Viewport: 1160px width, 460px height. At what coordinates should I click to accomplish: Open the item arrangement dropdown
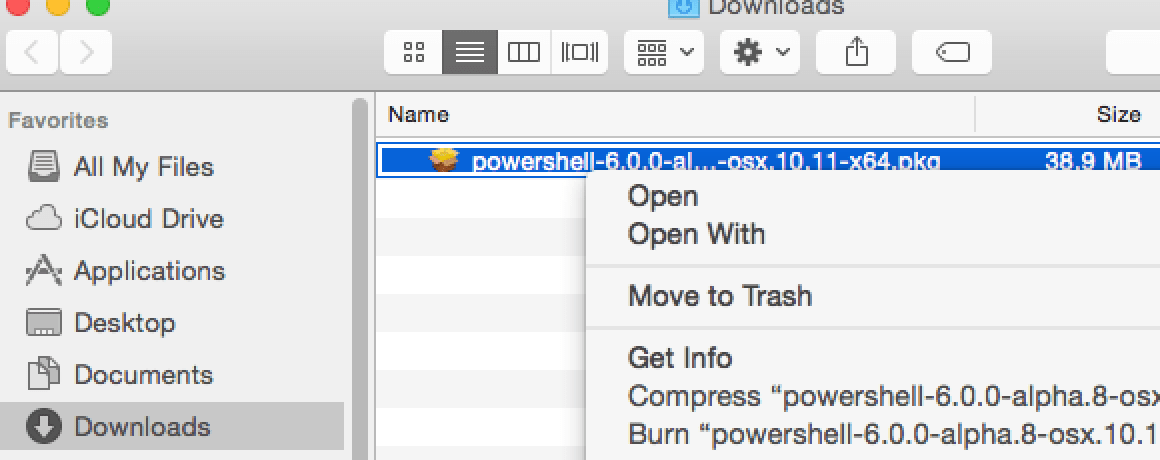[664, 53]
